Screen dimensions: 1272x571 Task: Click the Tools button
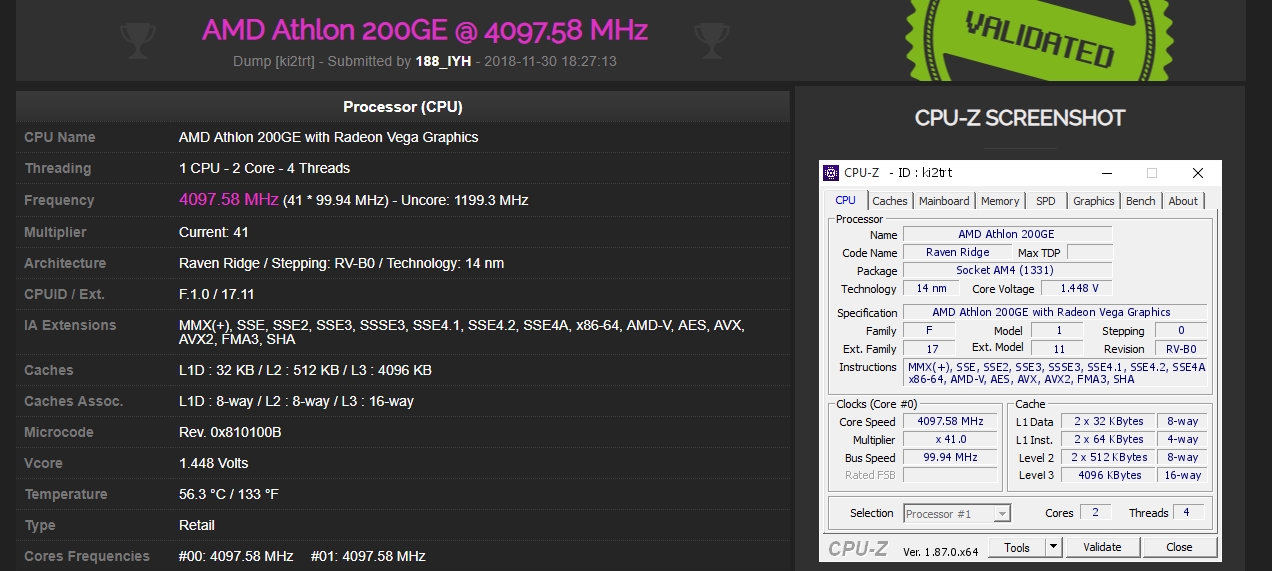pyautogui.click(x=1017, y=547)
